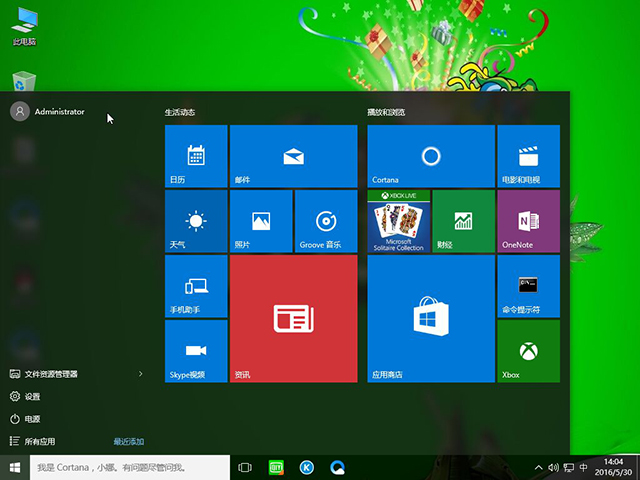This screenshot has height=480, width=640.
Task: Launch the OneNote tile
Action: point(528,221)
